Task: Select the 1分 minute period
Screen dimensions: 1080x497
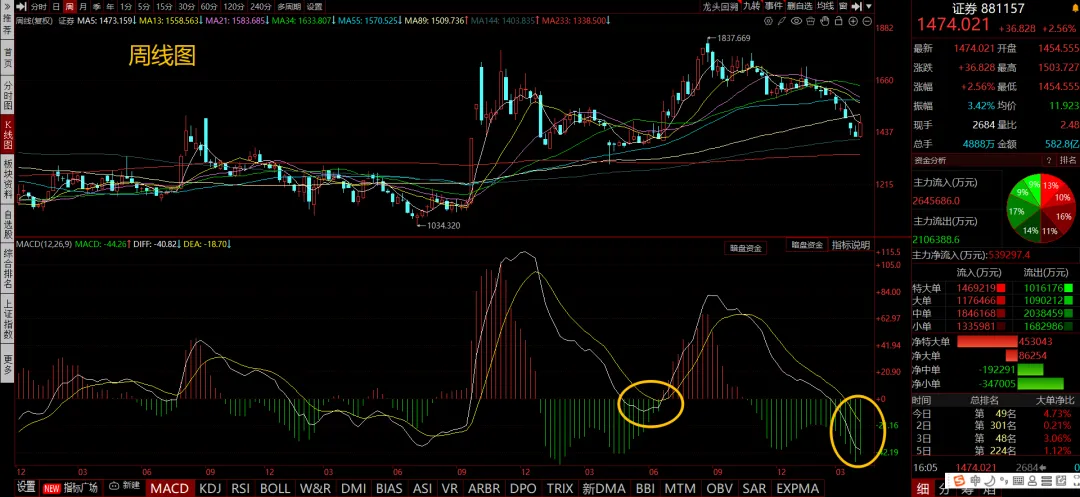Action: point(126,7)
